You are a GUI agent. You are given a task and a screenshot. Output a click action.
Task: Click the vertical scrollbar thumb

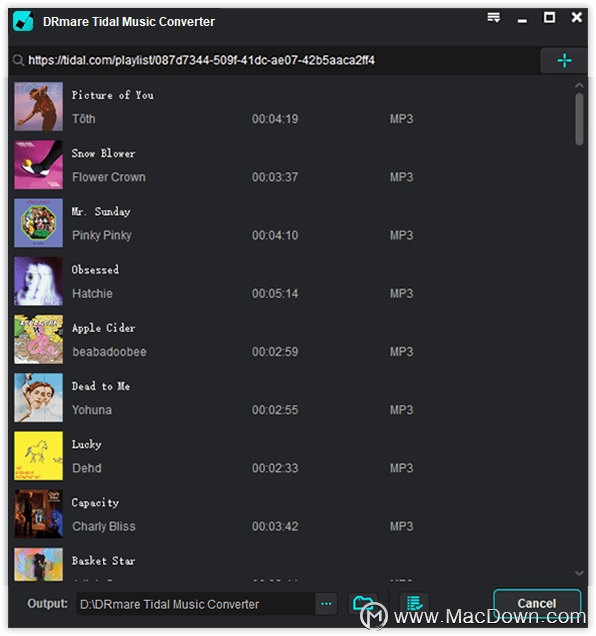click(579, 119)
